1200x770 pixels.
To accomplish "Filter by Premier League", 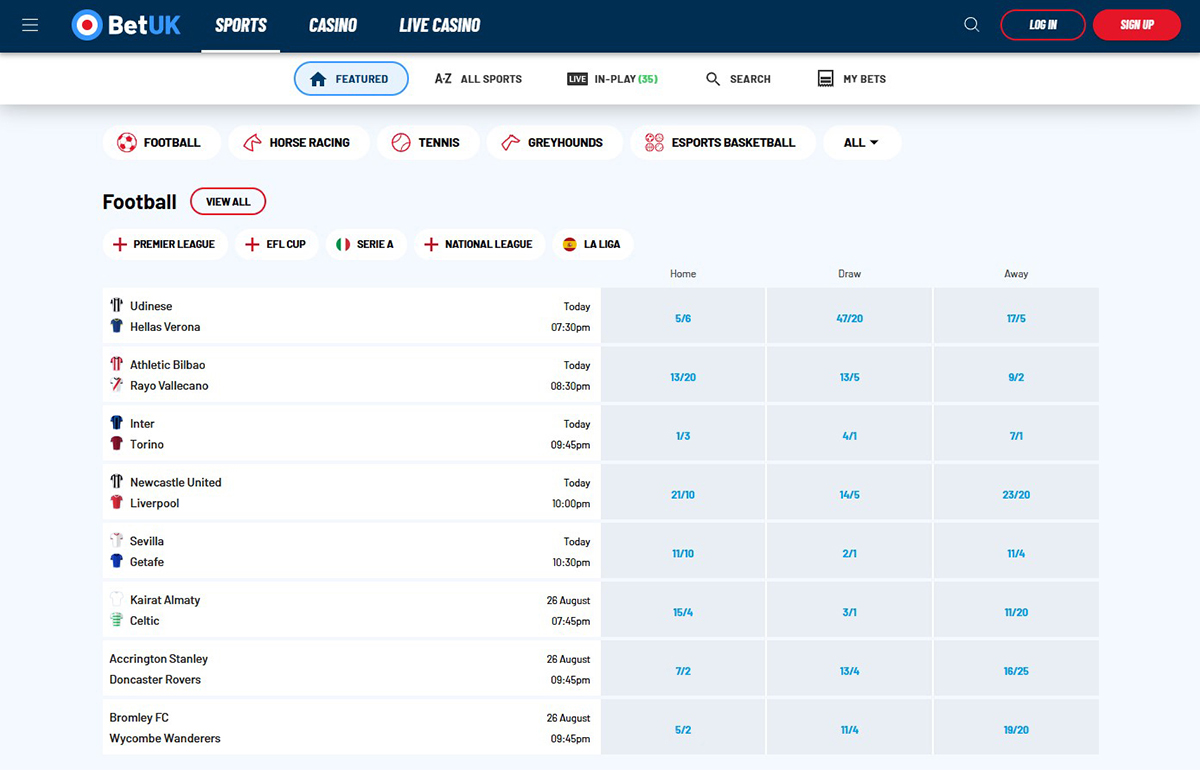I will pyautogui.click(x=165, y=244).
